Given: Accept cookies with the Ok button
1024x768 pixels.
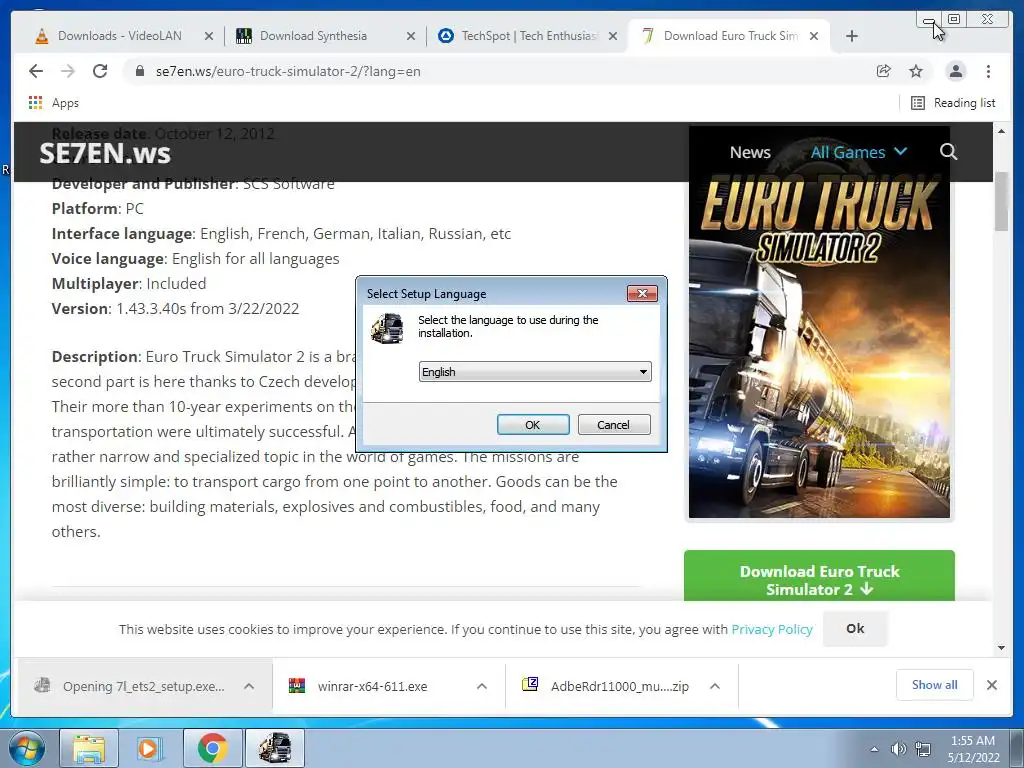Looking at the screenshot, I should point(855,628).
